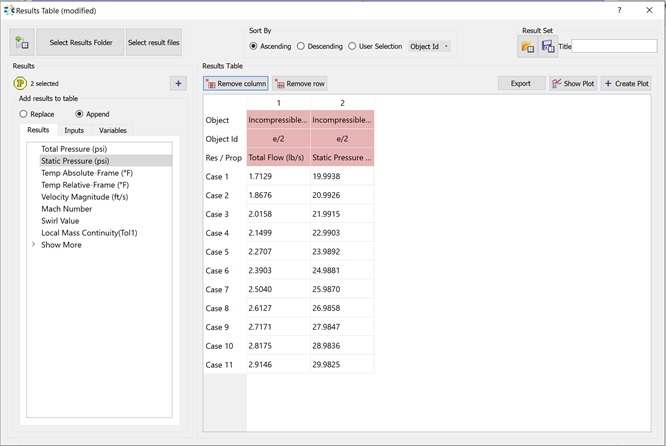Image resolution: width=666 pixels, height=446 pixels.
Task: Click Remove row button
Action: click(300, 84)
